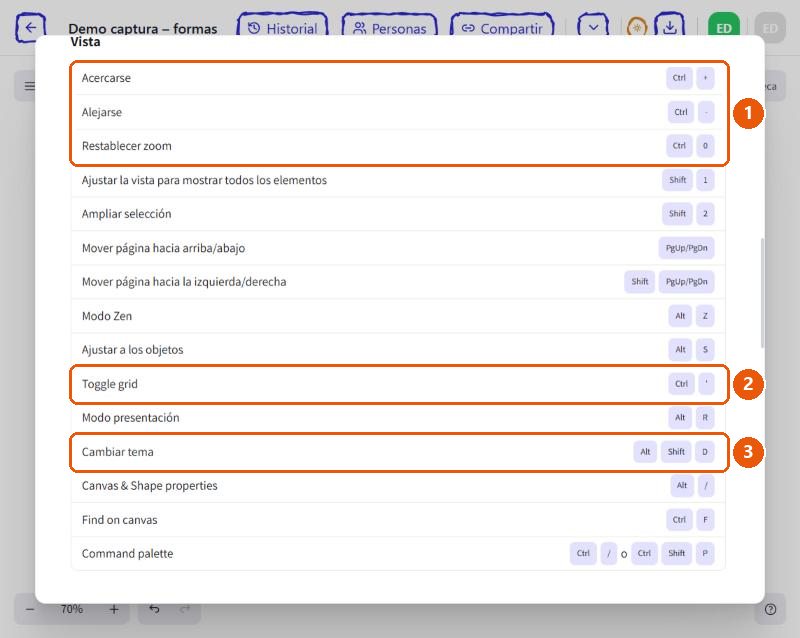The width and height of the screenshot is (800, 638).
Task: Click the shortcuts dialog scrollbar
Action: point(763,293)
